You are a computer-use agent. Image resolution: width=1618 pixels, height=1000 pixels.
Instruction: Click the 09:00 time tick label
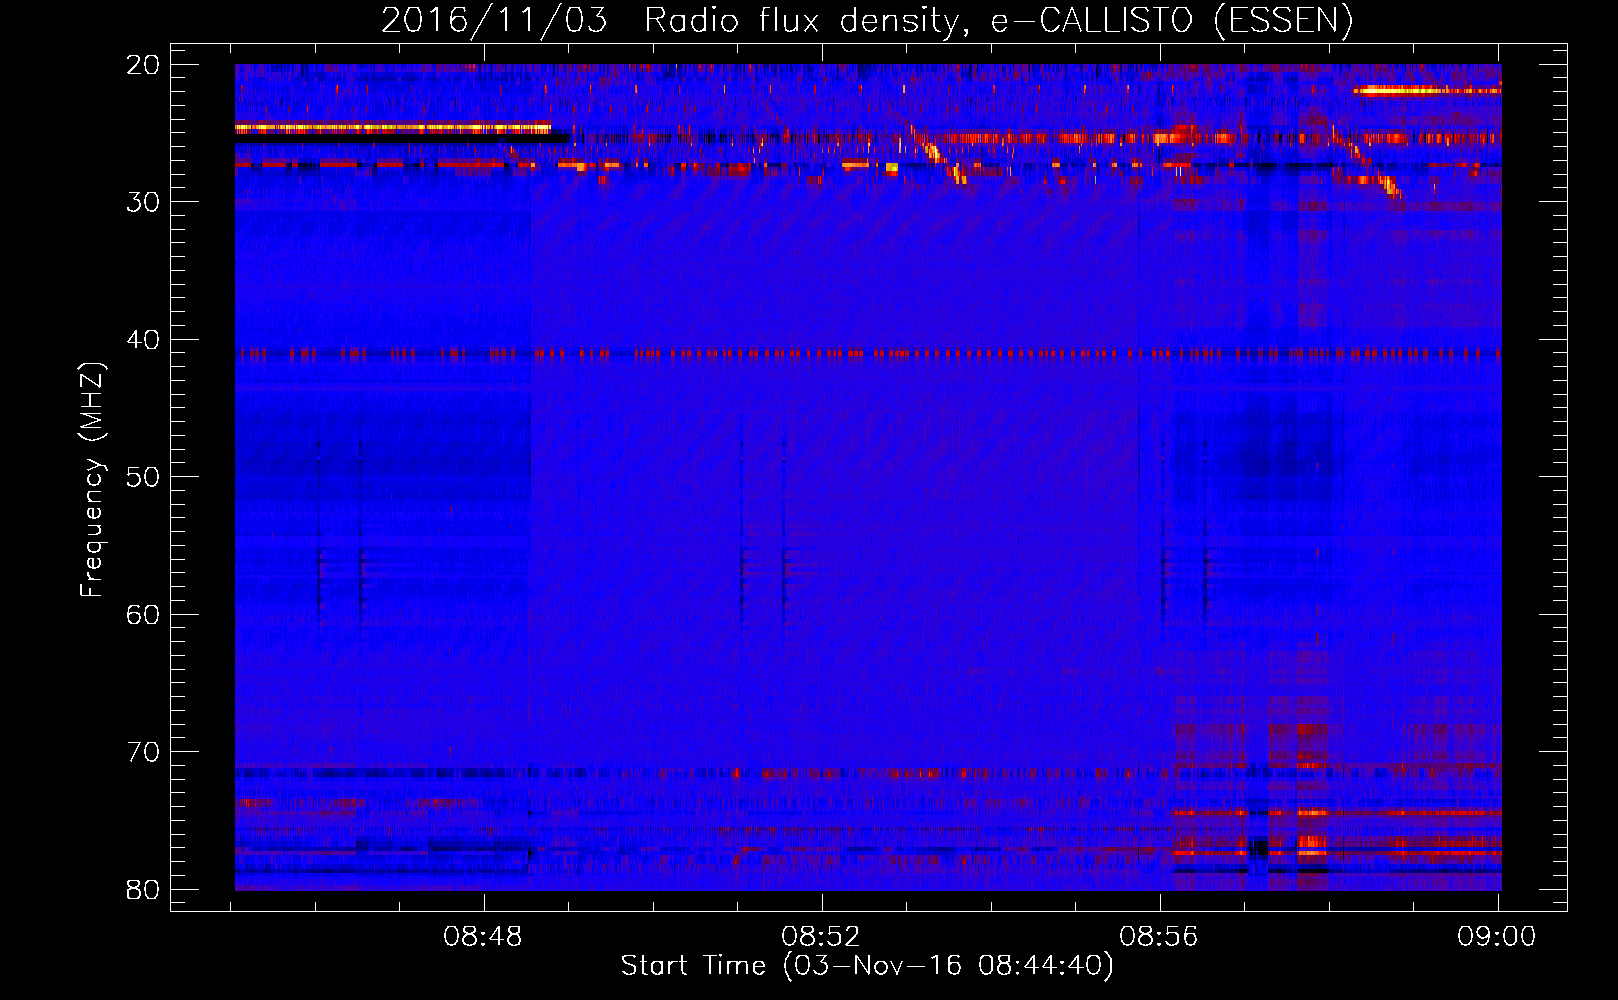(1497, 937)
